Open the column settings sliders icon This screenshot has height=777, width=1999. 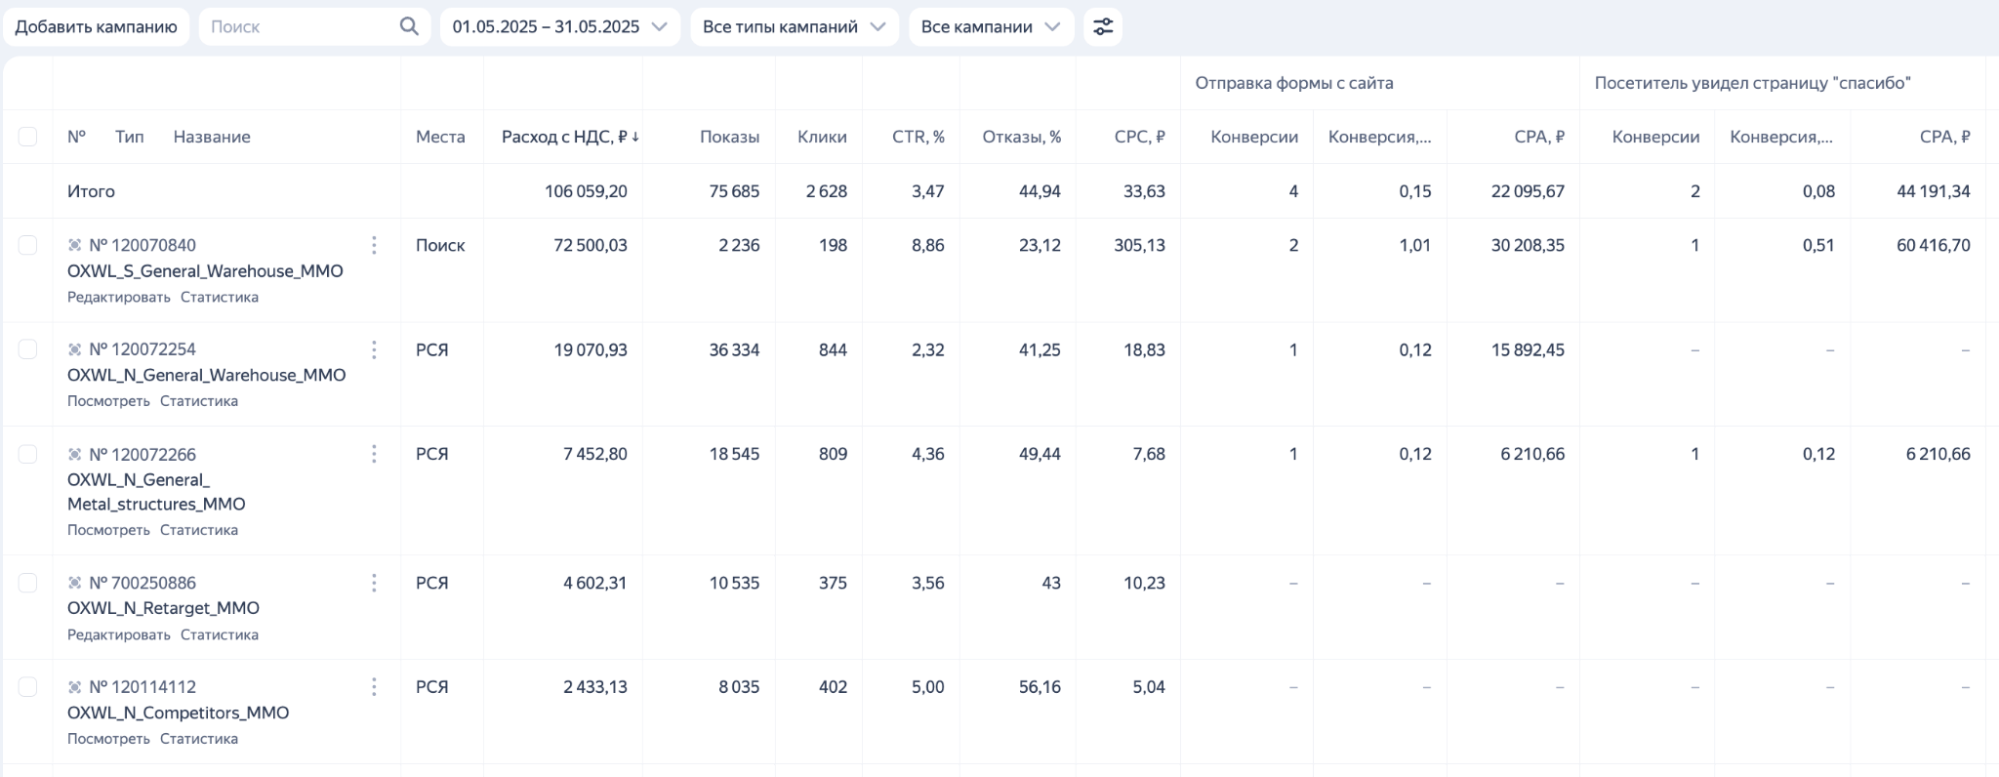(1102, 27)
